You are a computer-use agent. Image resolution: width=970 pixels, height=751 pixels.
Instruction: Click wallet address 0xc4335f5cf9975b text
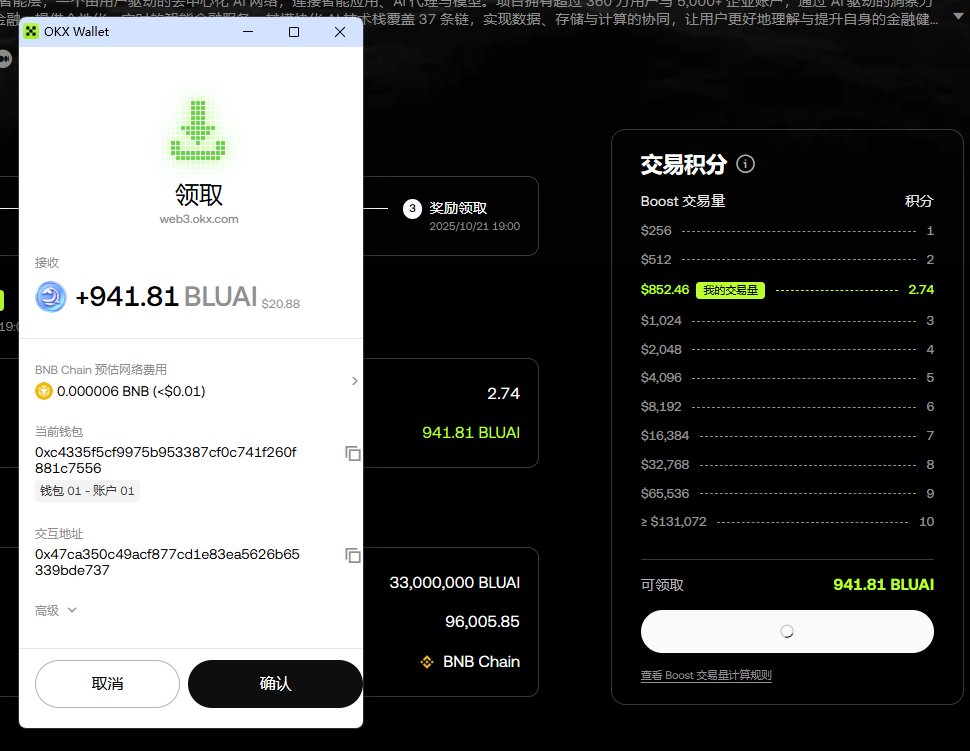coord(166,460)
